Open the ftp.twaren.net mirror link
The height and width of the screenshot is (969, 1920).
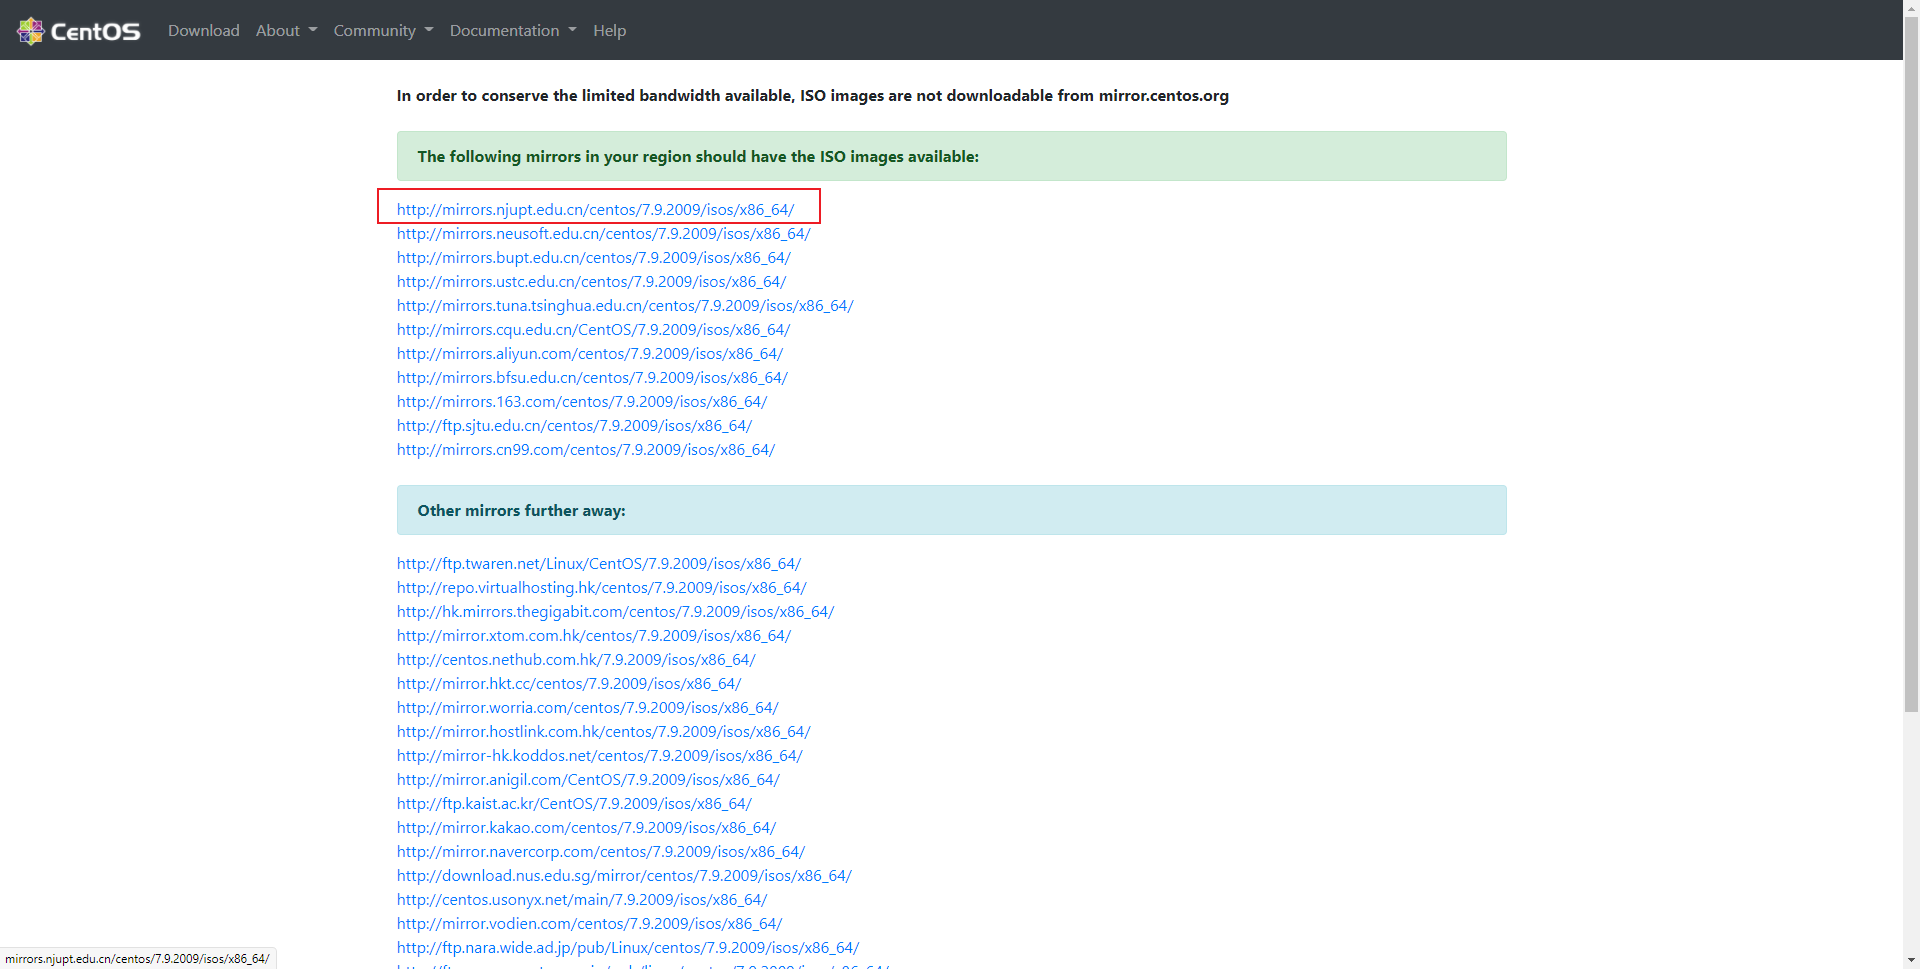(599, 564)
